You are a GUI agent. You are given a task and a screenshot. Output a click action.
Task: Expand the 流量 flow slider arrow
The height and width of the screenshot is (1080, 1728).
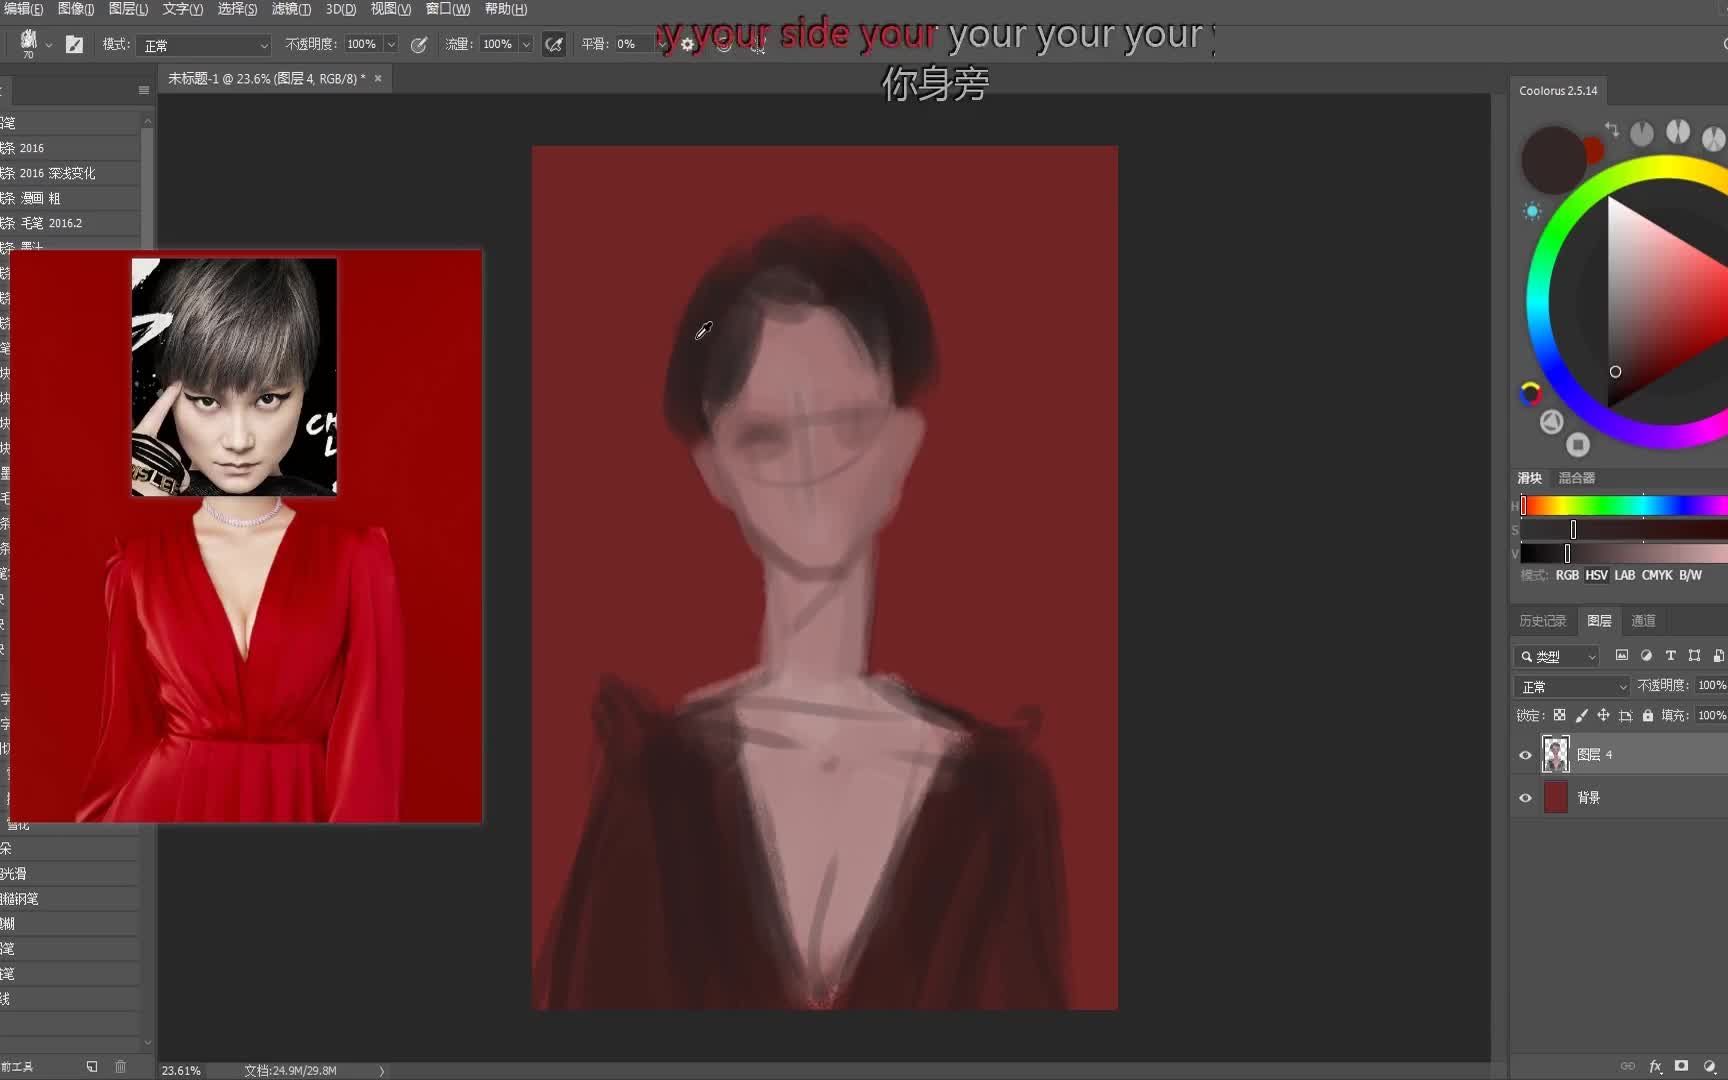pyautogui.click(x=526, y=44)
